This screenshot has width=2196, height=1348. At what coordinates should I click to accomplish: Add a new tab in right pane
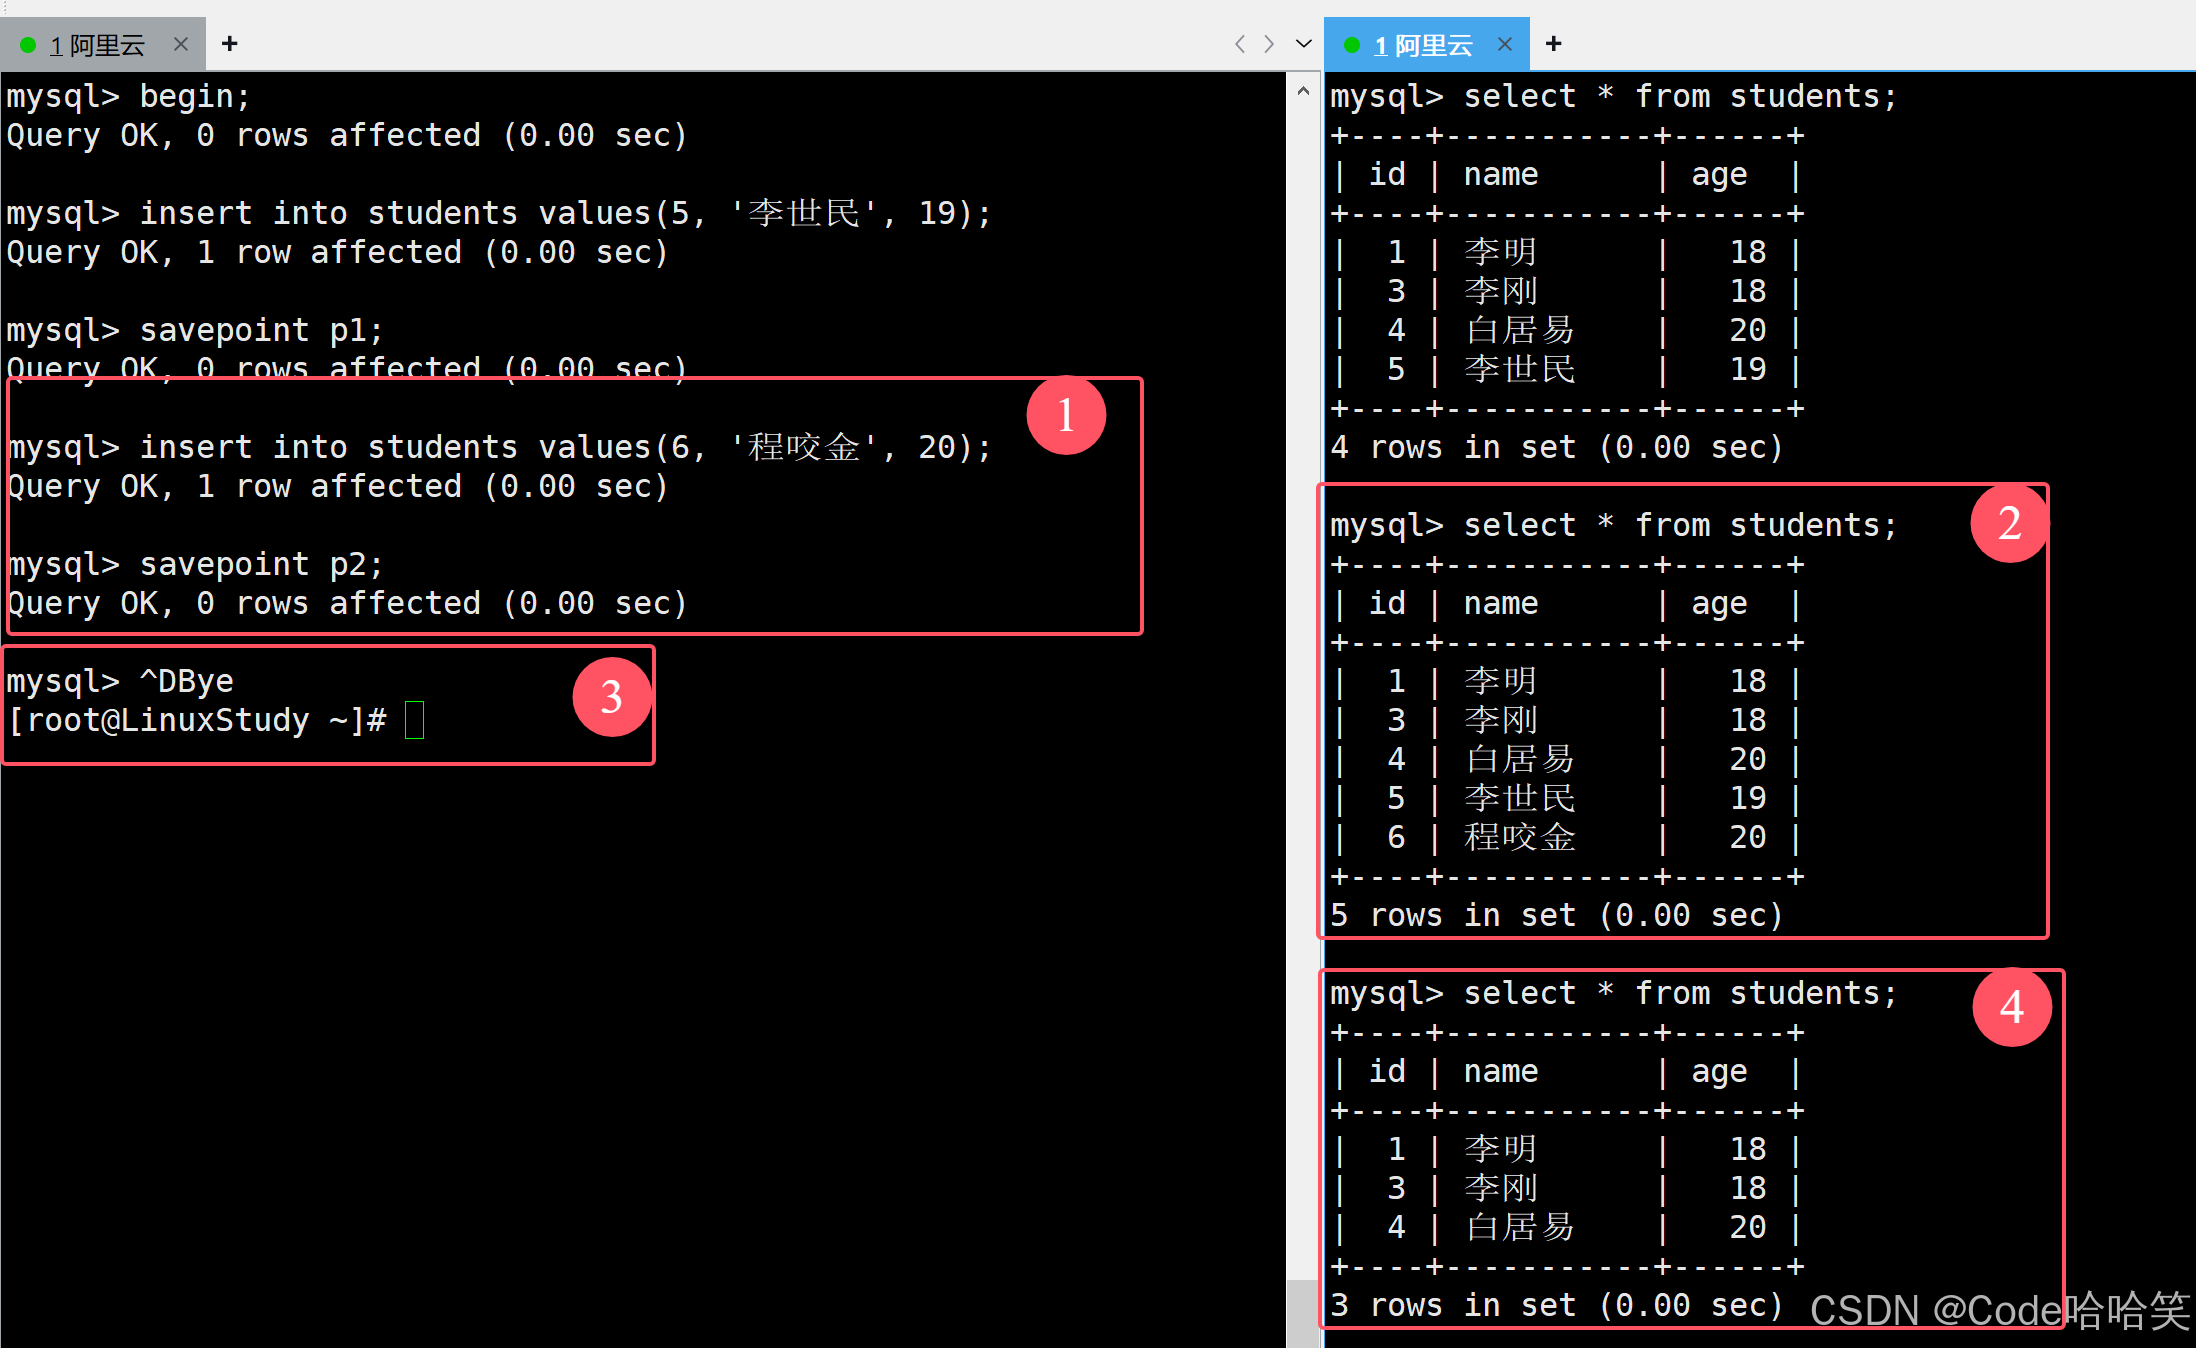coord(1553,44)
